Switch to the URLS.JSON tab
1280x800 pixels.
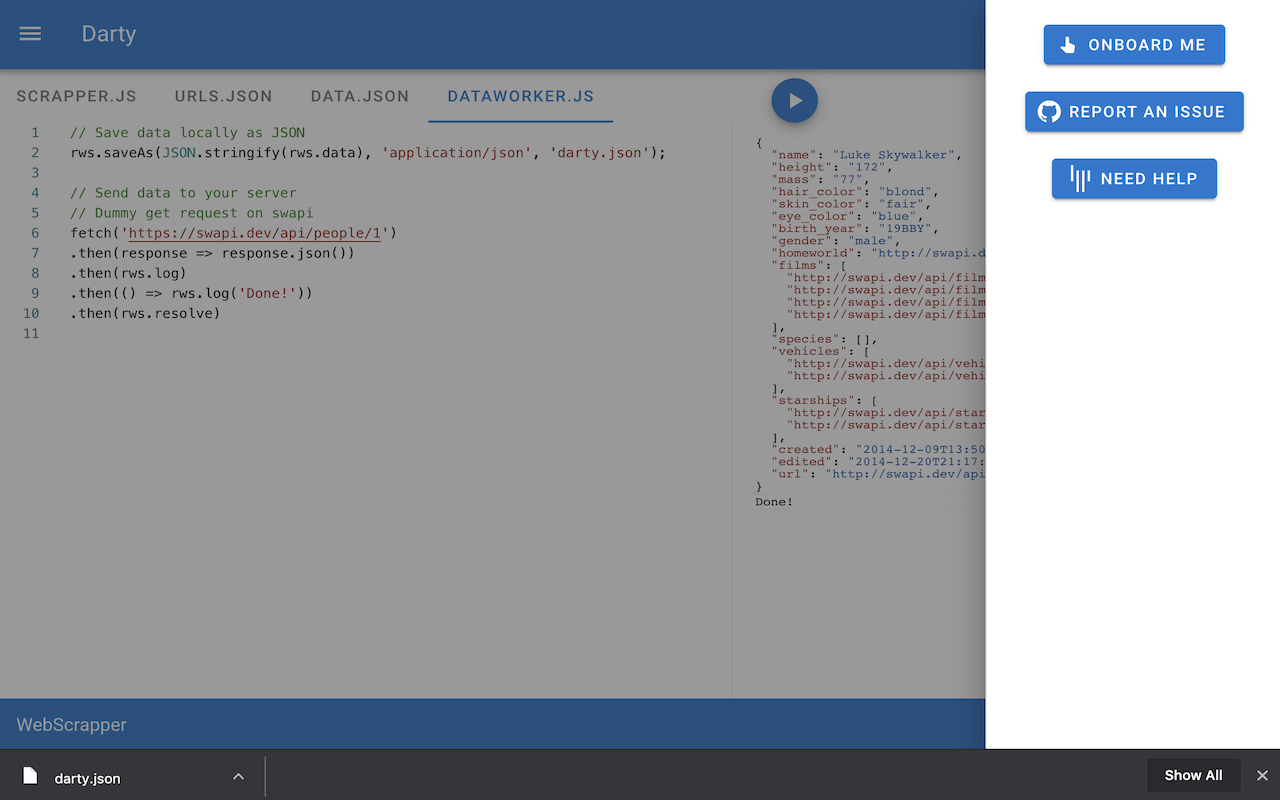click(223, 97)
